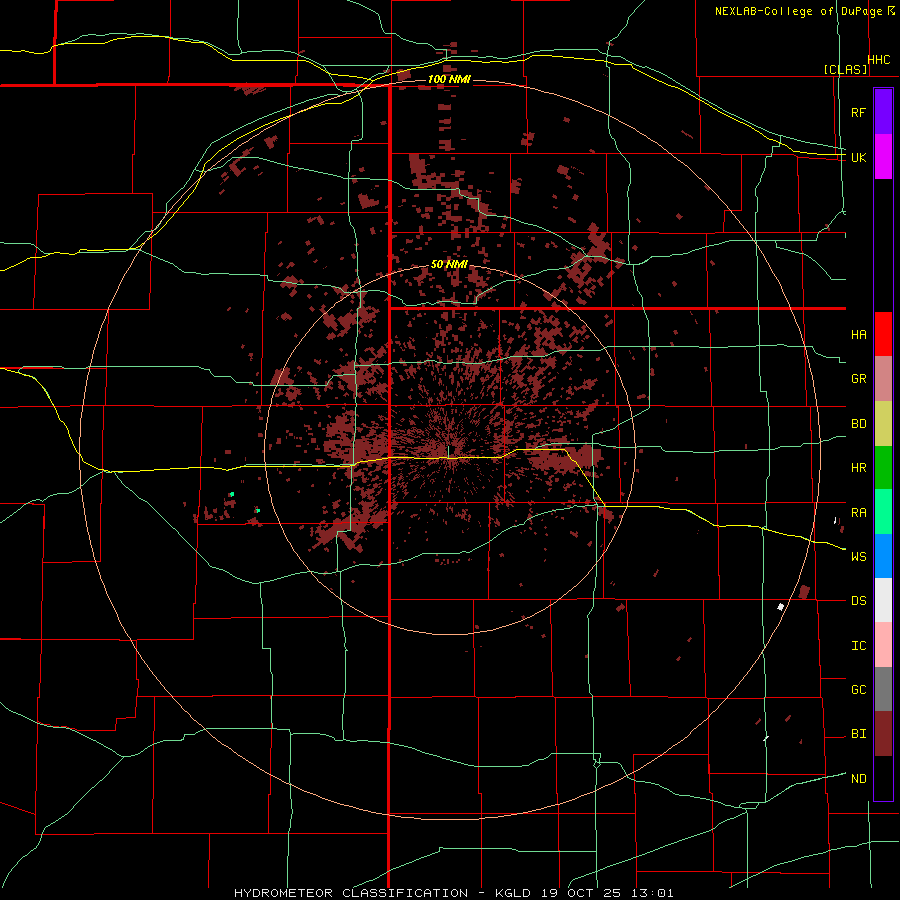This screenshot has height=900, width=900.
Task: Click the HR green legend color block
Action: pyautogui.click(x=883, y=468)
